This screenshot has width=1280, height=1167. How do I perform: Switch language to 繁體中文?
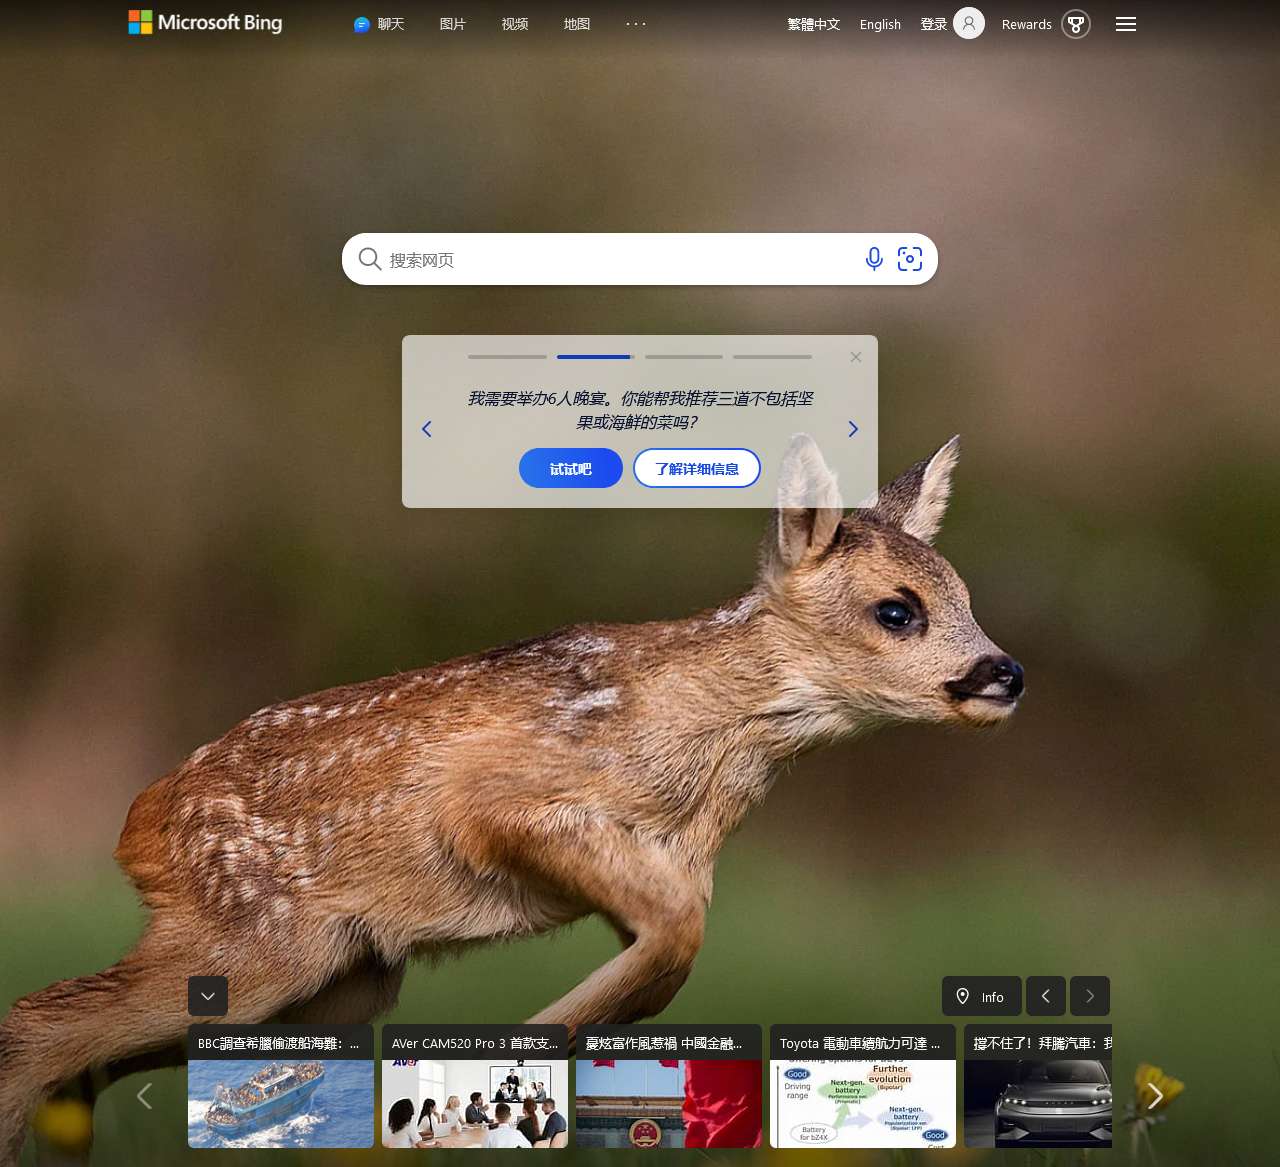pyautogui.click(x=814, y=24)
